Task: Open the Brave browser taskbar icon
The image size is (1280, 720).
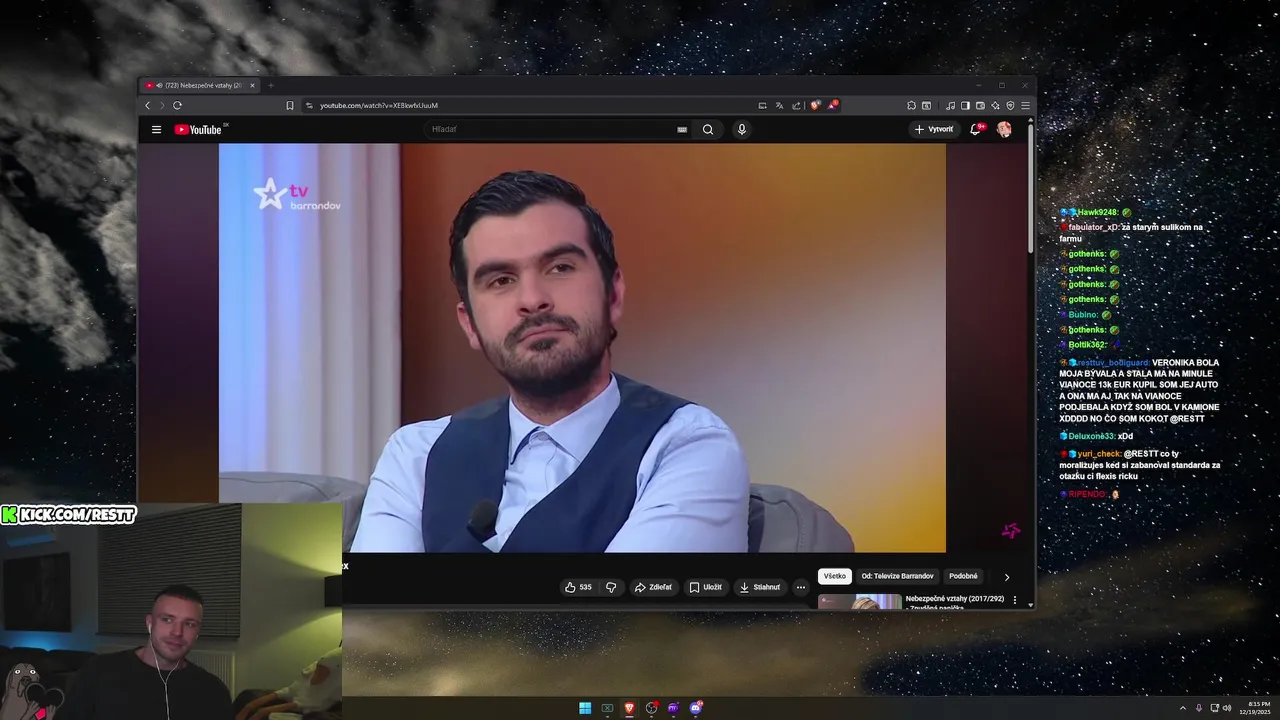Action: (x=629, y=708)
